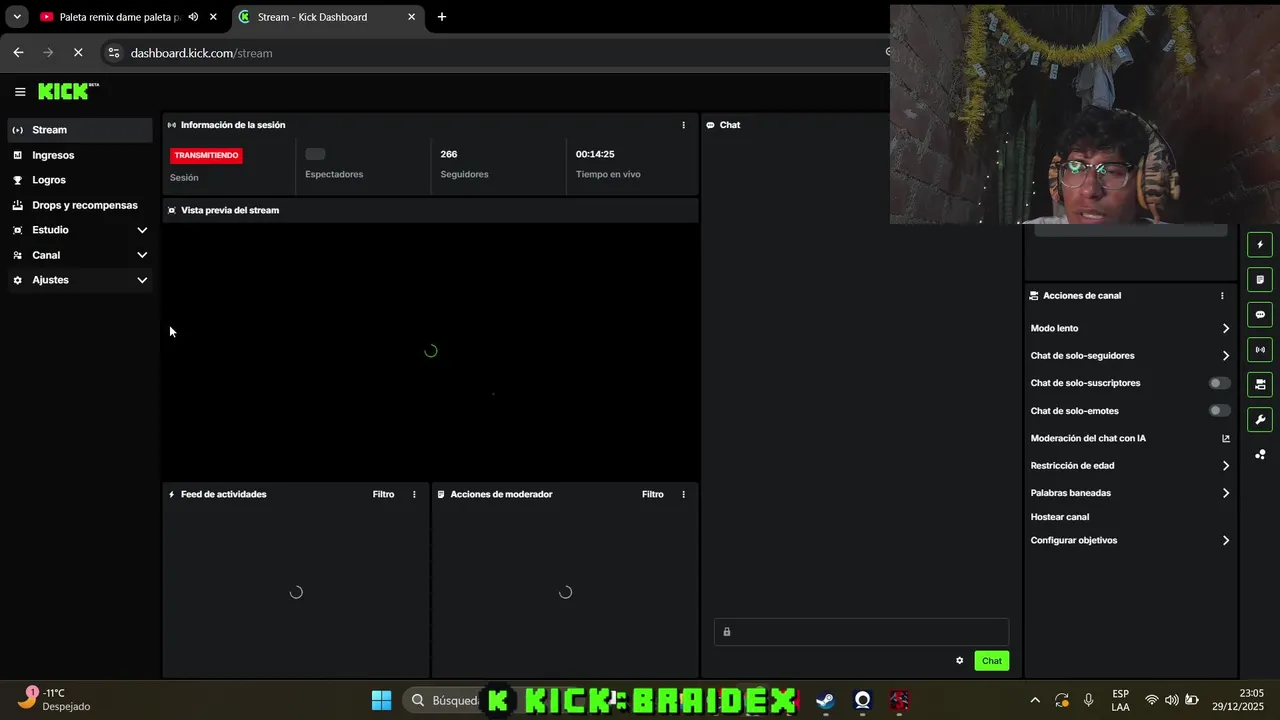This screenshot has height=720, width=1280.
Task: Open the hamburger menu beside Kick logo
Action: (20, 92)
